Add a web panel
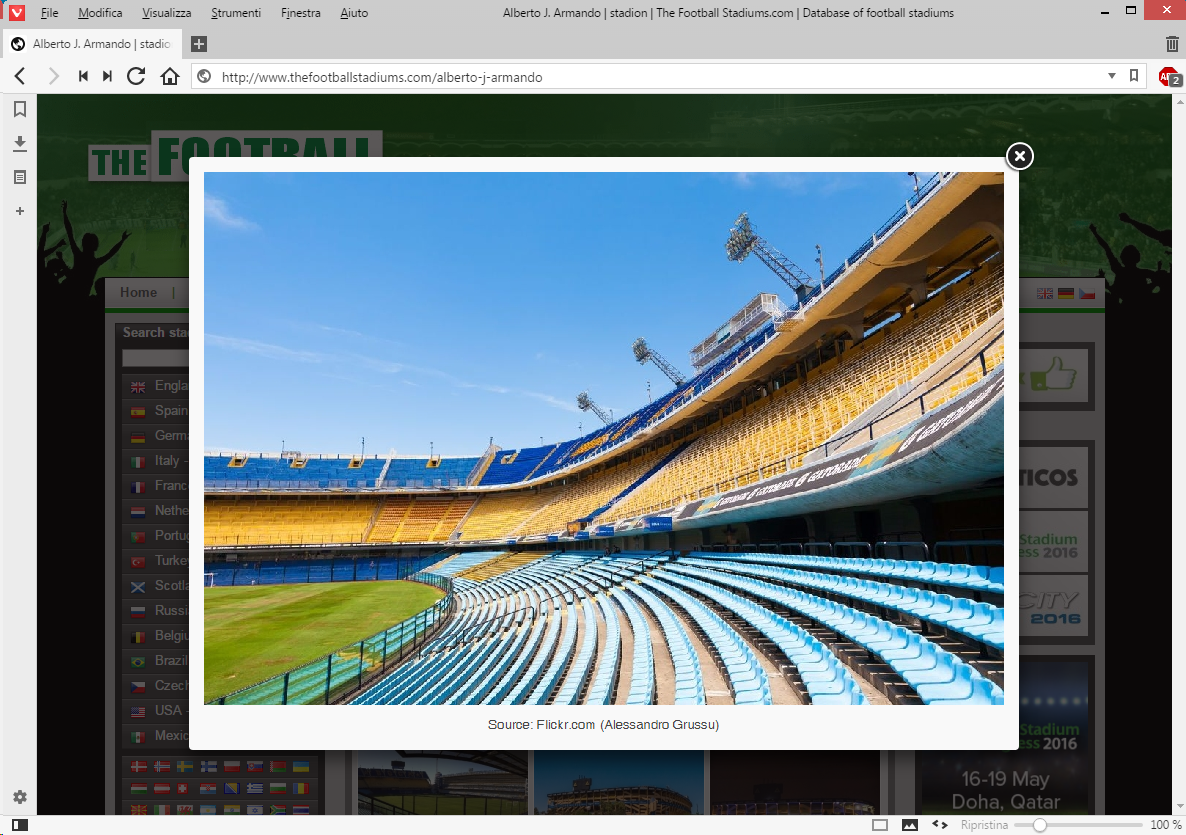The width and height of the screenshot is (1186, 835). [20, 211]
